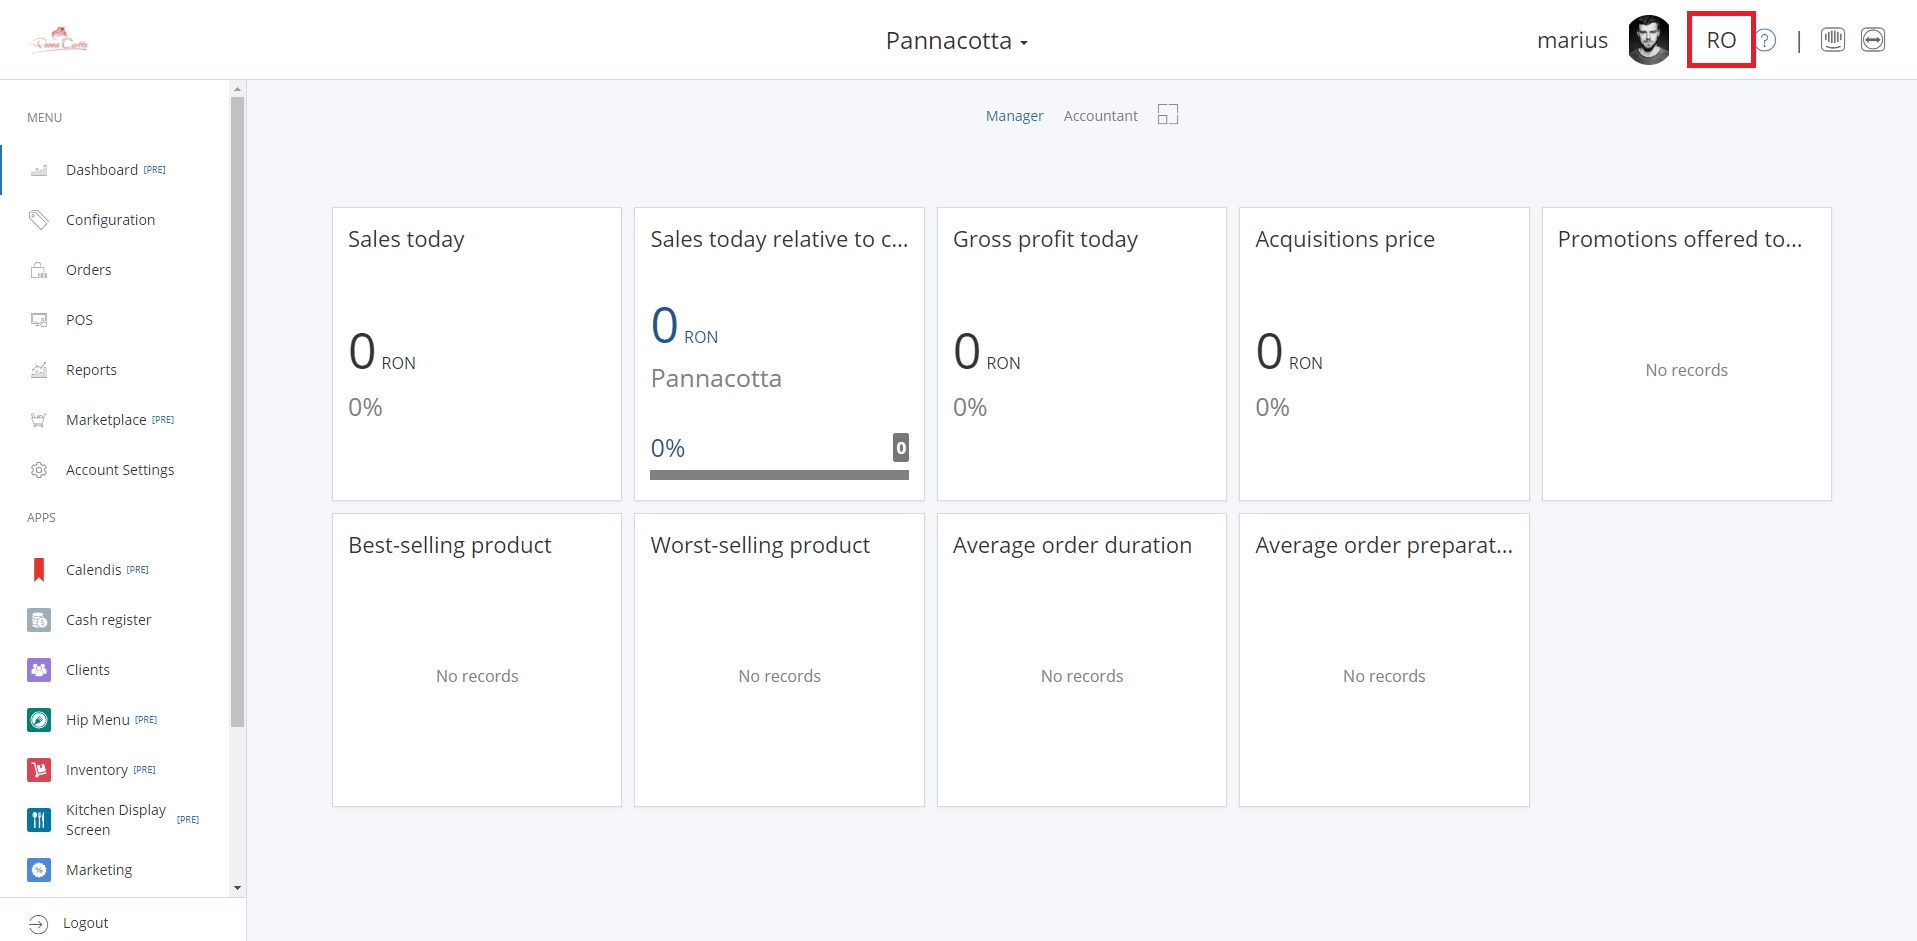Click the help question mark icon
The width and height of the screenshot is (1917, 941).
pyautogui.click(x=1767, y=41)
